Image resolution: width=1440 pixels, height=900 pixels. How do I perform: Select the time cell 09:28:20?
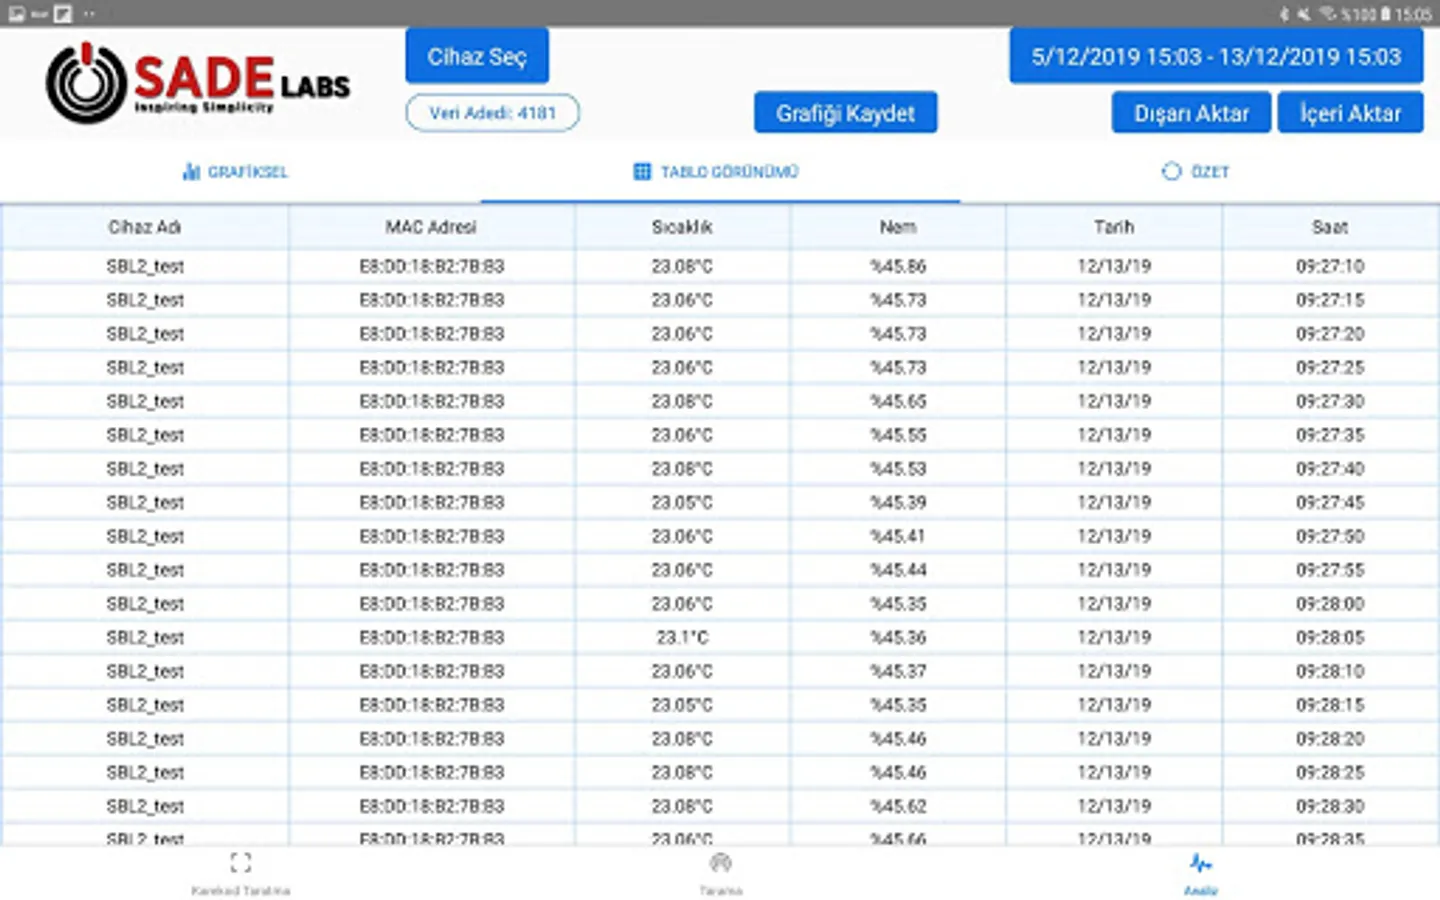point(1330,739)
